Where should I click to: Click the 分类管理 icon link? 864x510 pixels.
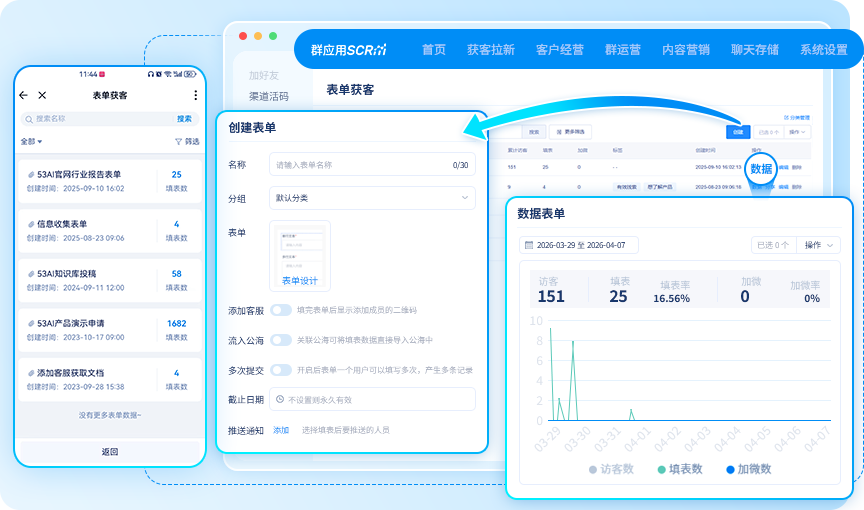click(x=796, y=117)
